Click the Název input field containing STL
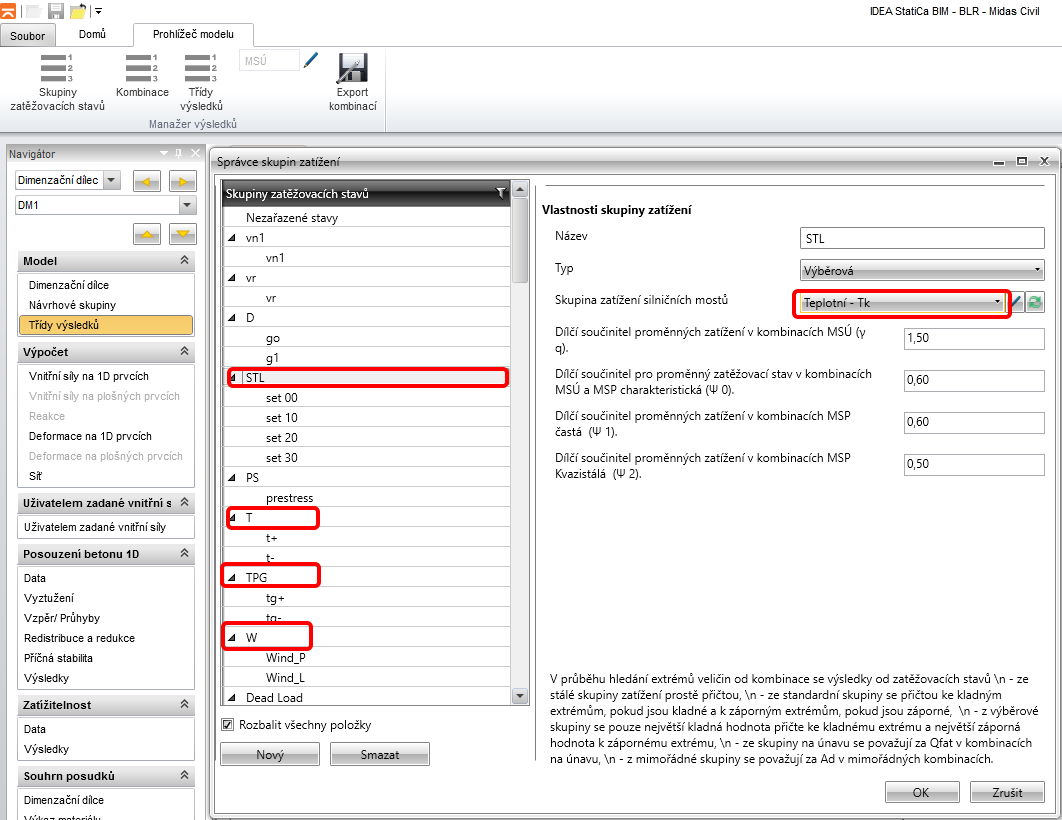This screenshot has height=820, width=1062. 923,239
